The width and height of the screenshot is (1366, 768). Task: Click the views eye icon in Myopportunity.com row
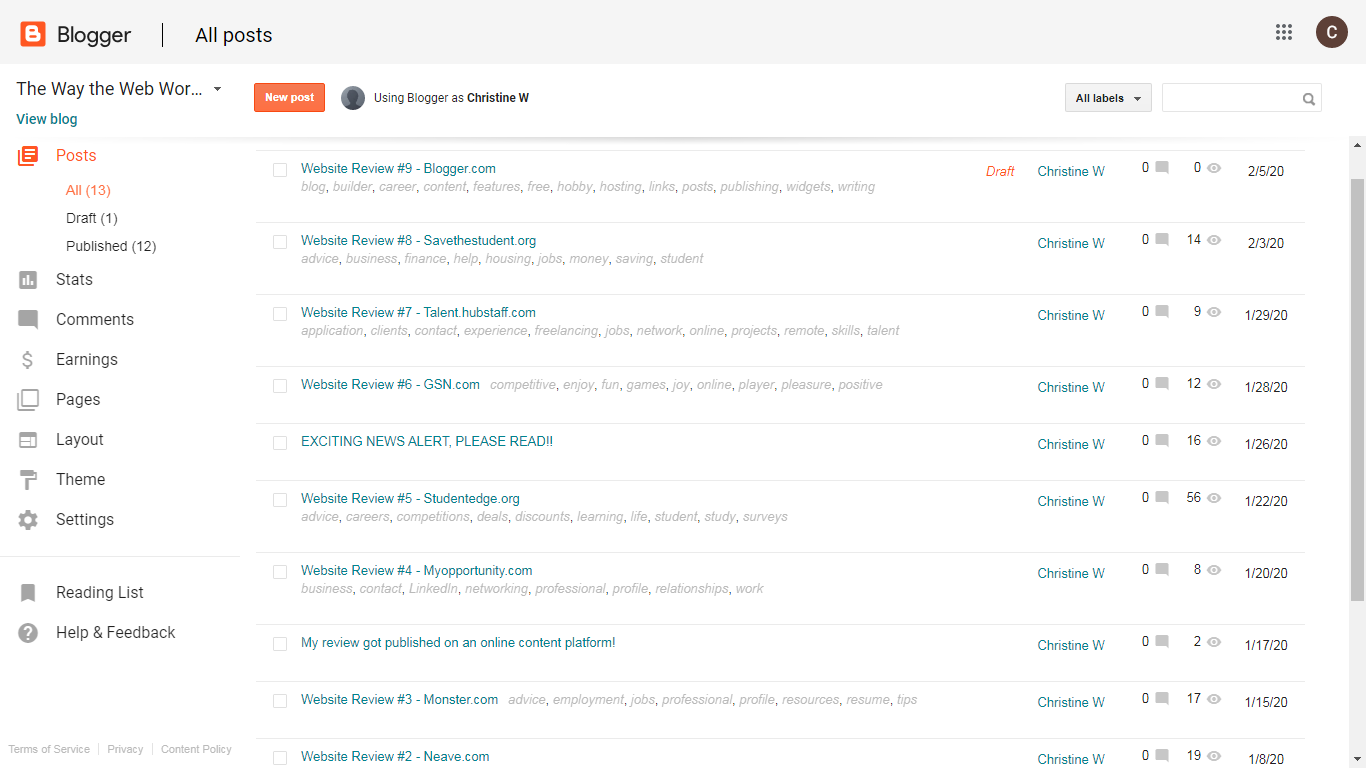click(1214, 570)
